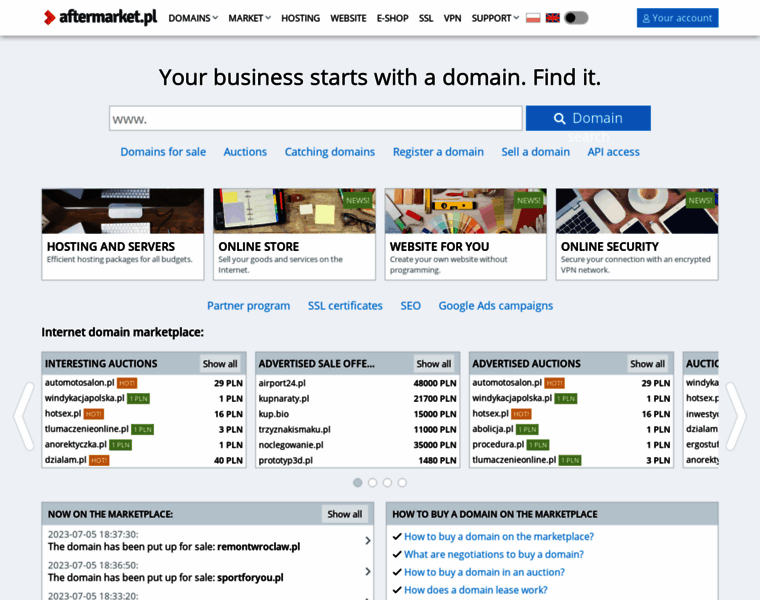Screen dimensions: 760x600
Task: Read What are negotiations to buy a domain
Action: point(494,554)
